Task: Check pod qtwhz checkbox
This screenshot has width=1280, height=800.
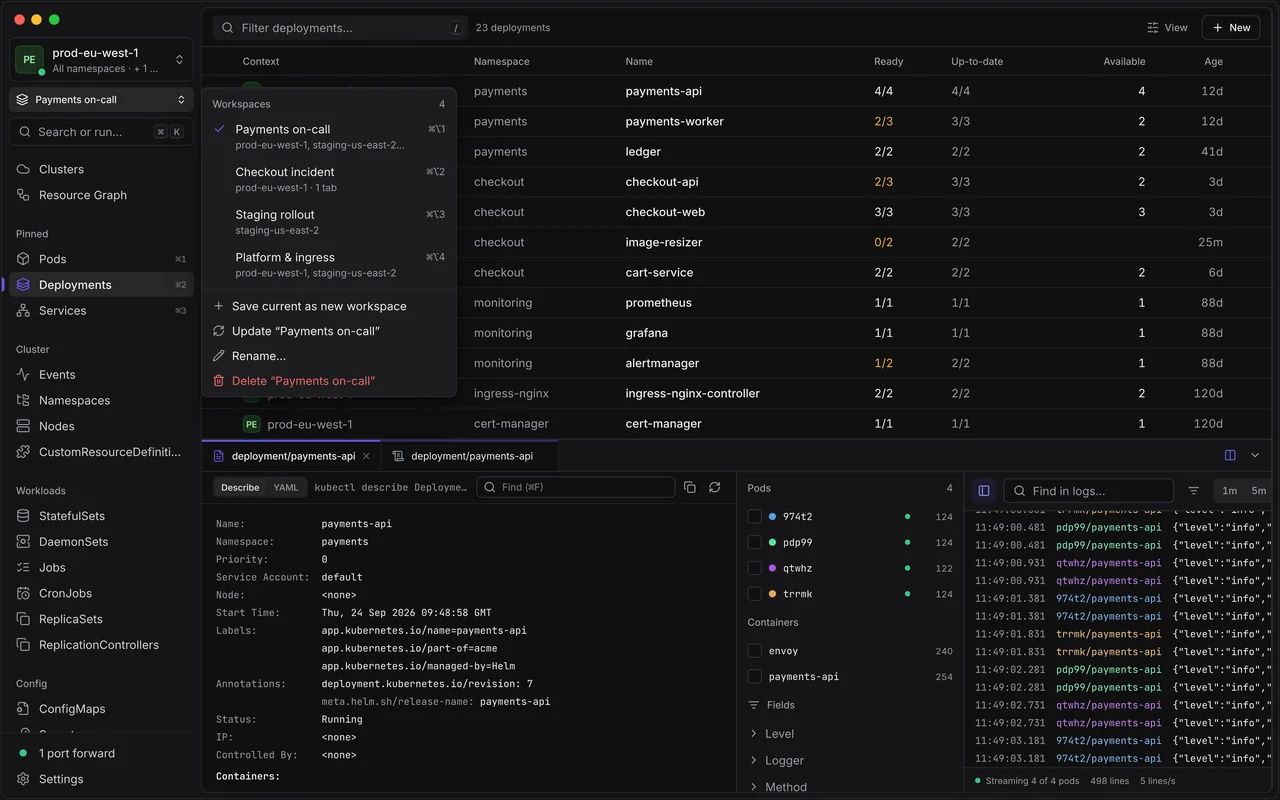Action: [x=755, y=568]
